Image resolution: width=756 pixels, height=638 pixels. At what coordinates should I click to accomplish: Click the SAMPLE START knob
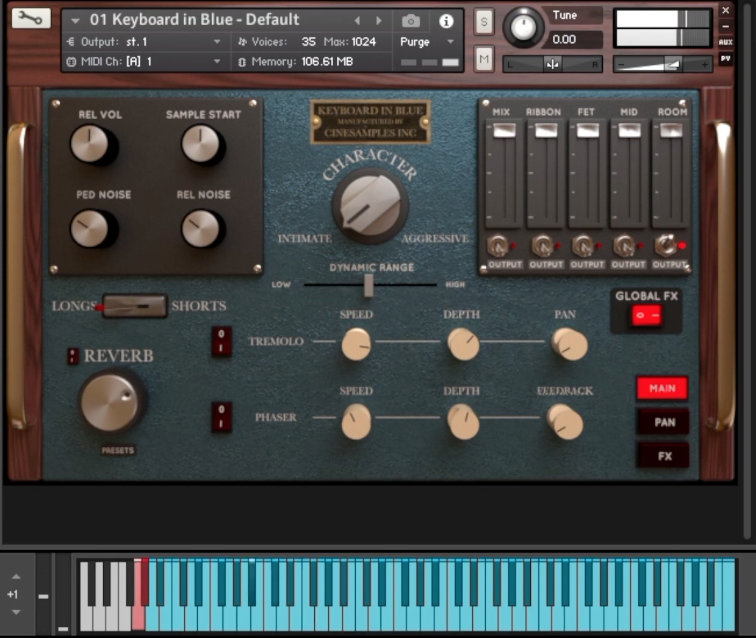point(201,144)
